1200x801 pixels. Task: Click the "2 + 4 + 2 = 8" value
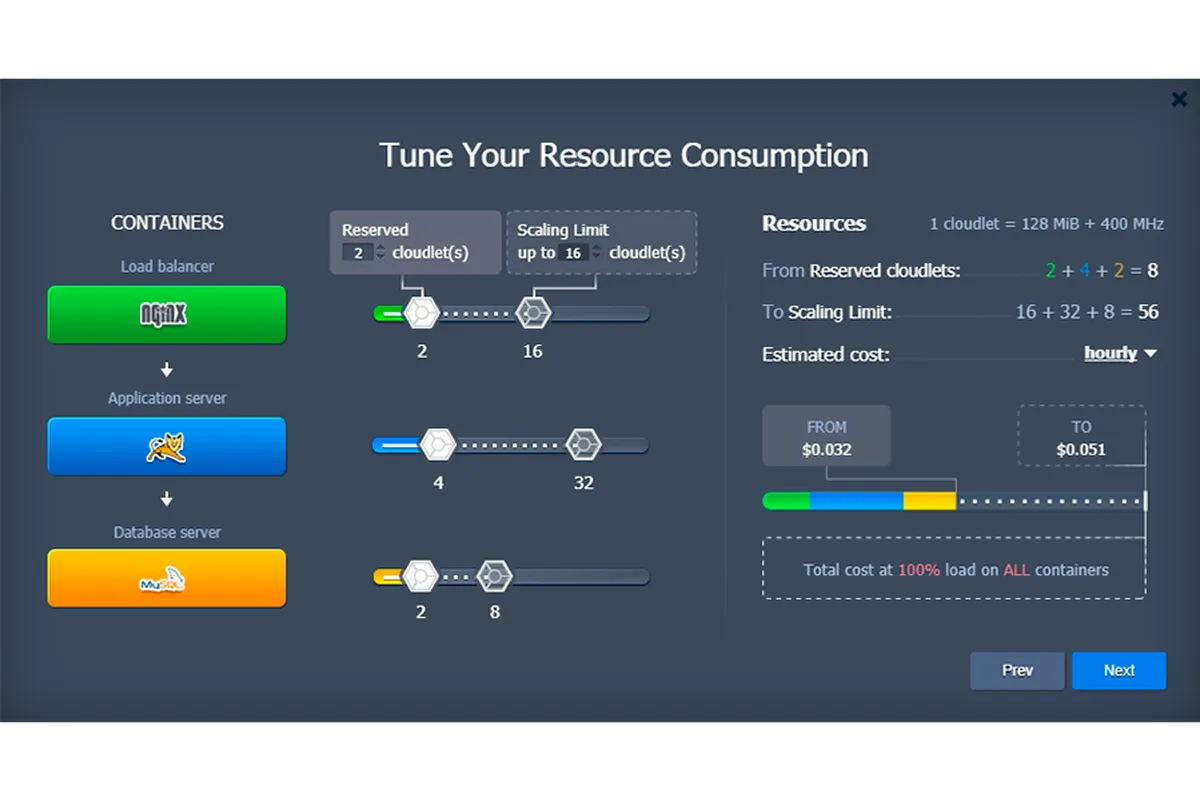1102,270
